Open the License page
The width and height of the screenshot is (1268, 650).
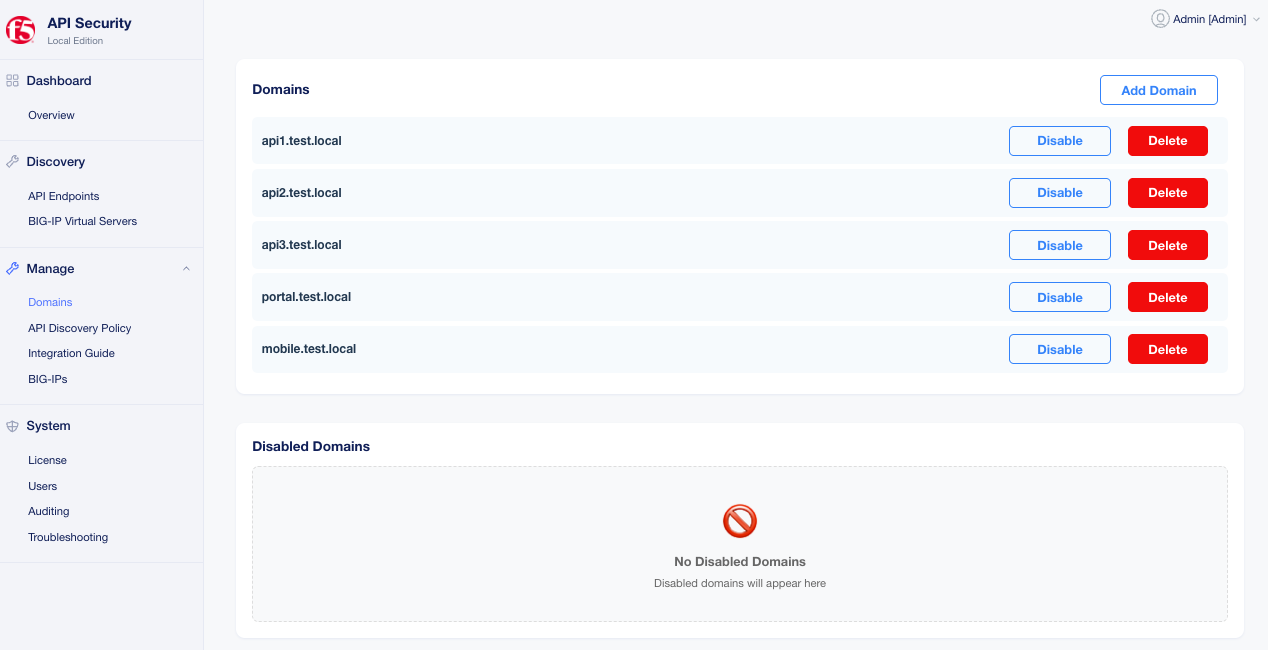[x=47, y=461]
